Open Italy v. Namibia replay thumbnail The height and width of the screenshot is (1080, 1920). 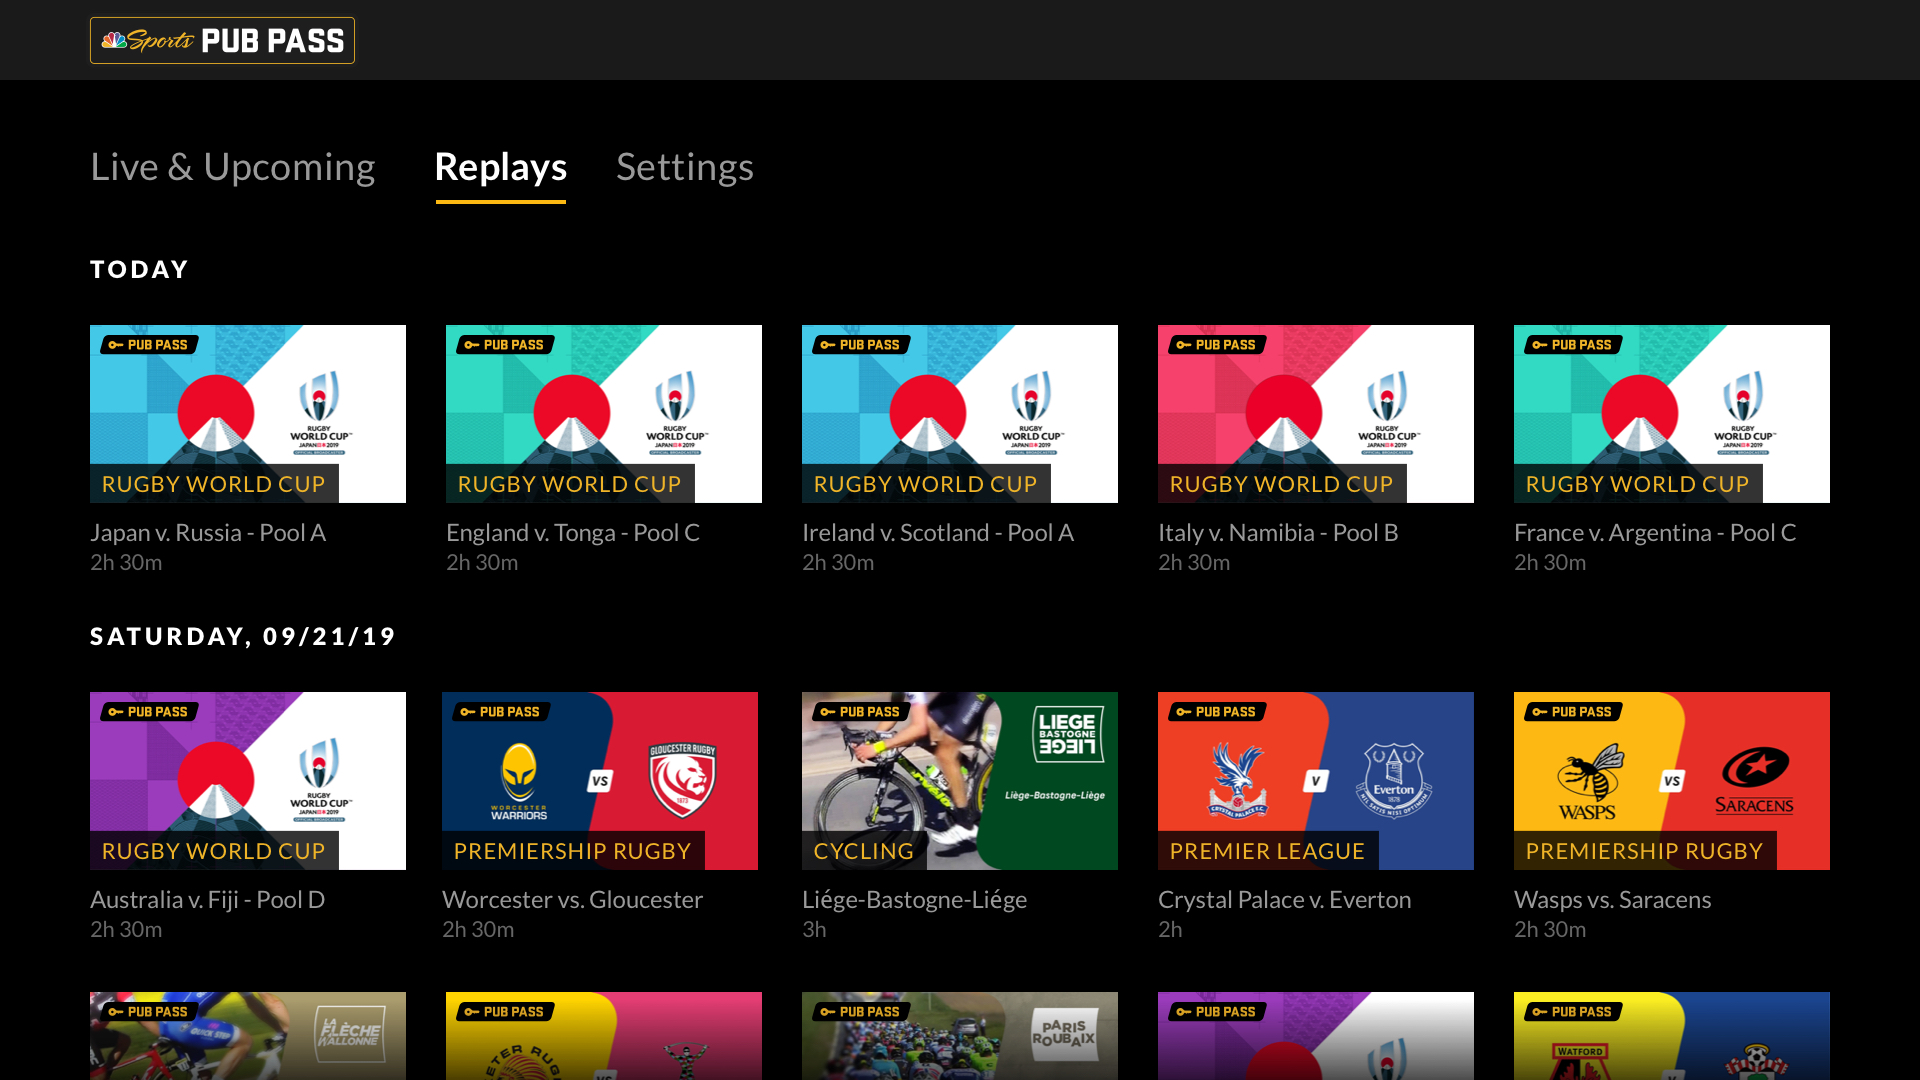[1316, 413]
